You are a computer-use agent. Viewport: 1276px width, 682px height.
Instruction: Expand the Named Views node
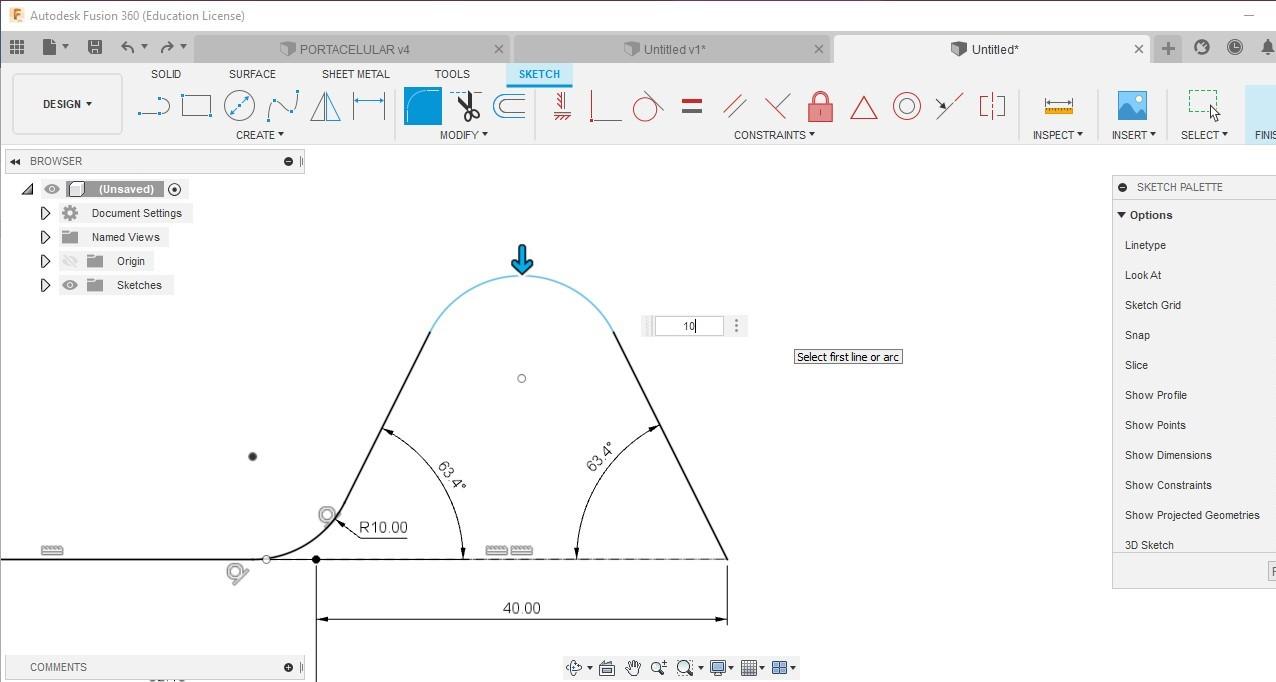click(x=45, y=237)
